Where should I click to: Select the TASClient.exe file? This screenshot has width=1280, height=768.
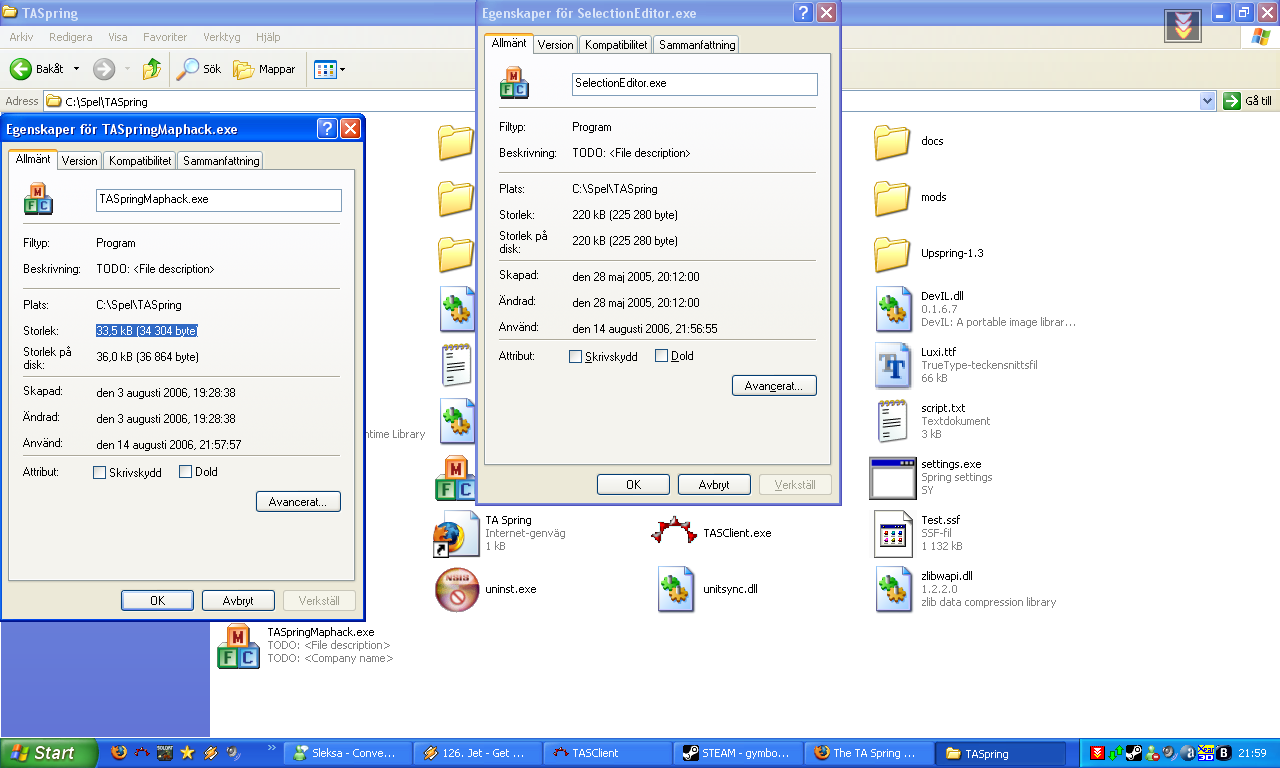click(712, 533)
